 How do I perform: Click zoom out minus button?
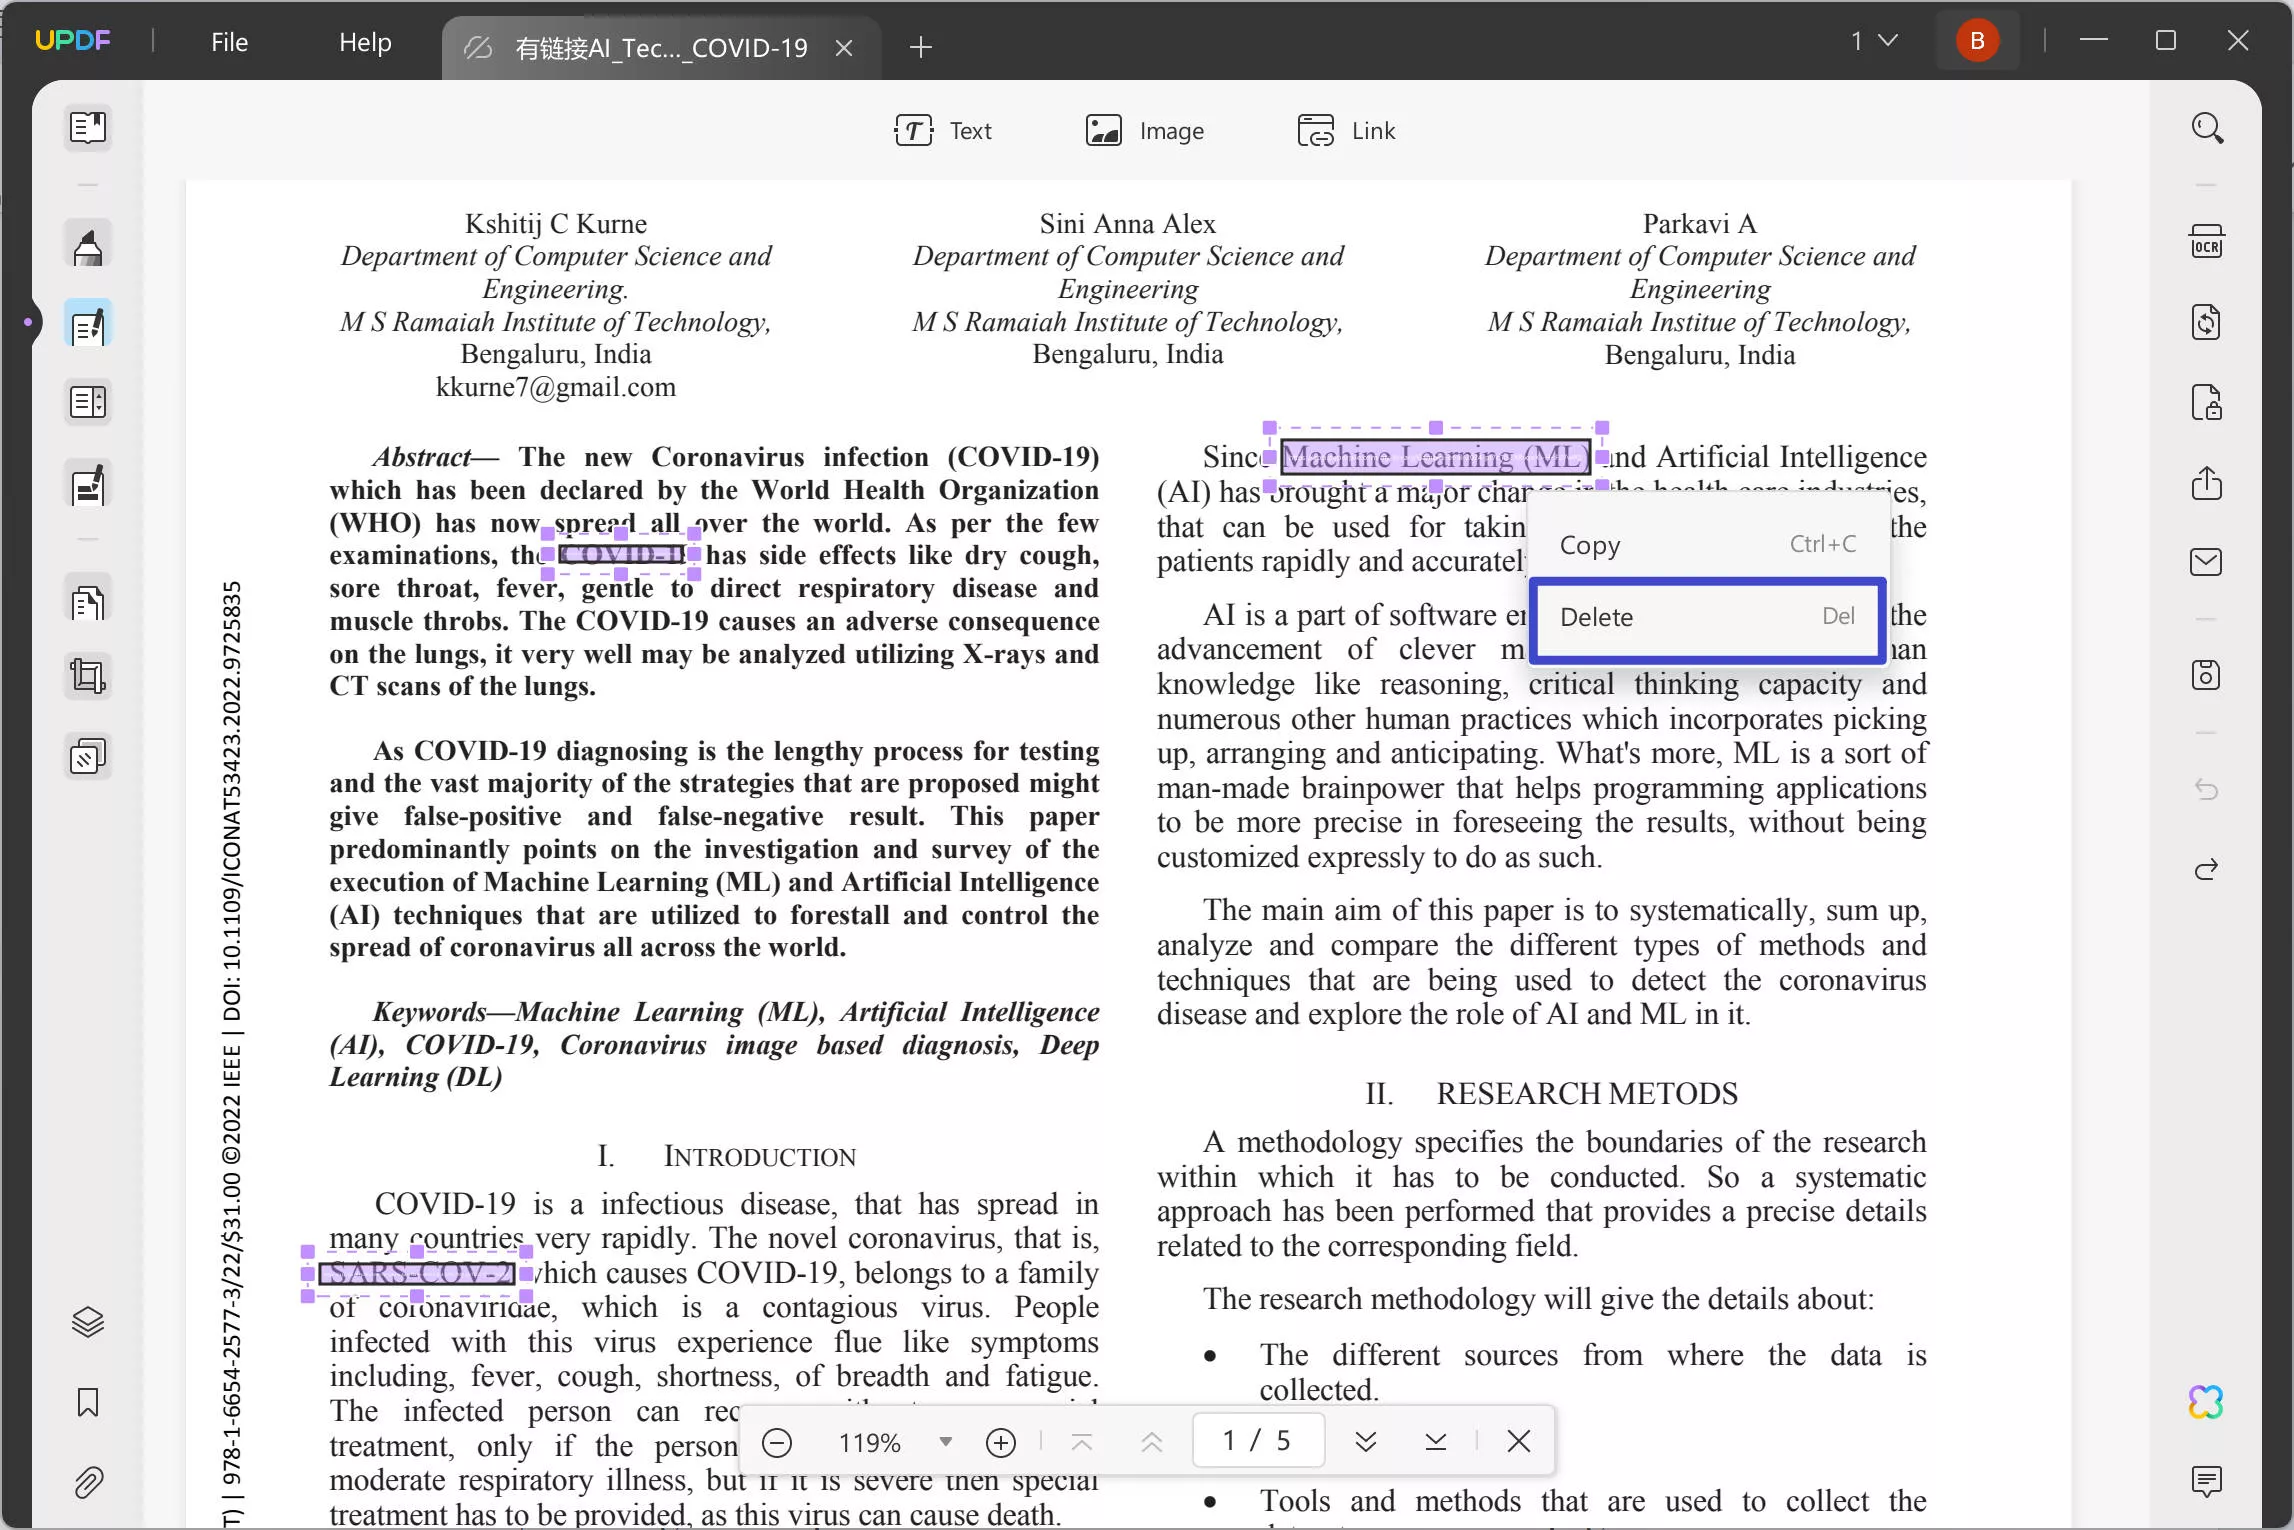coord(775,1443)
